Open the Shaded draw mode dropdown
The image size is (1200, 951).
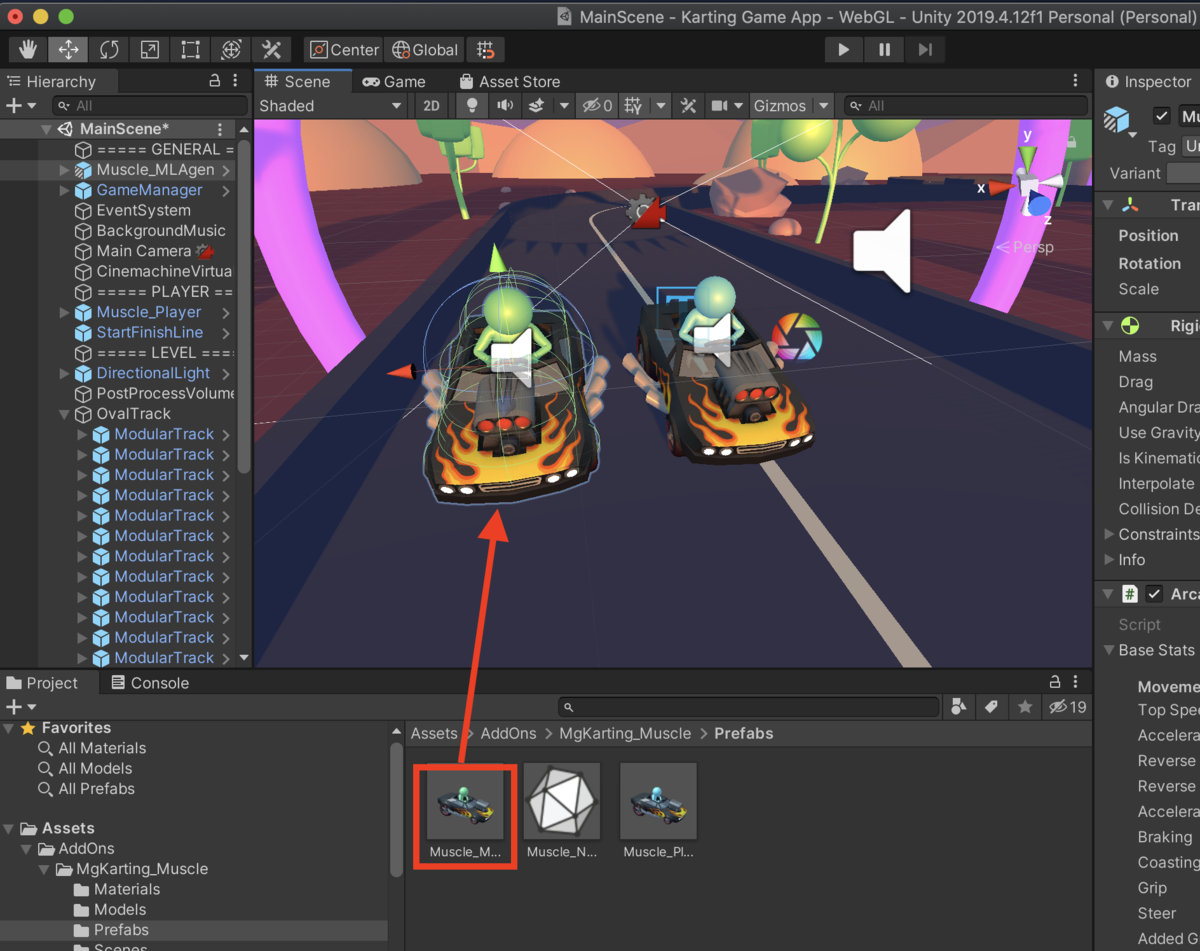[x=331, y=106]
